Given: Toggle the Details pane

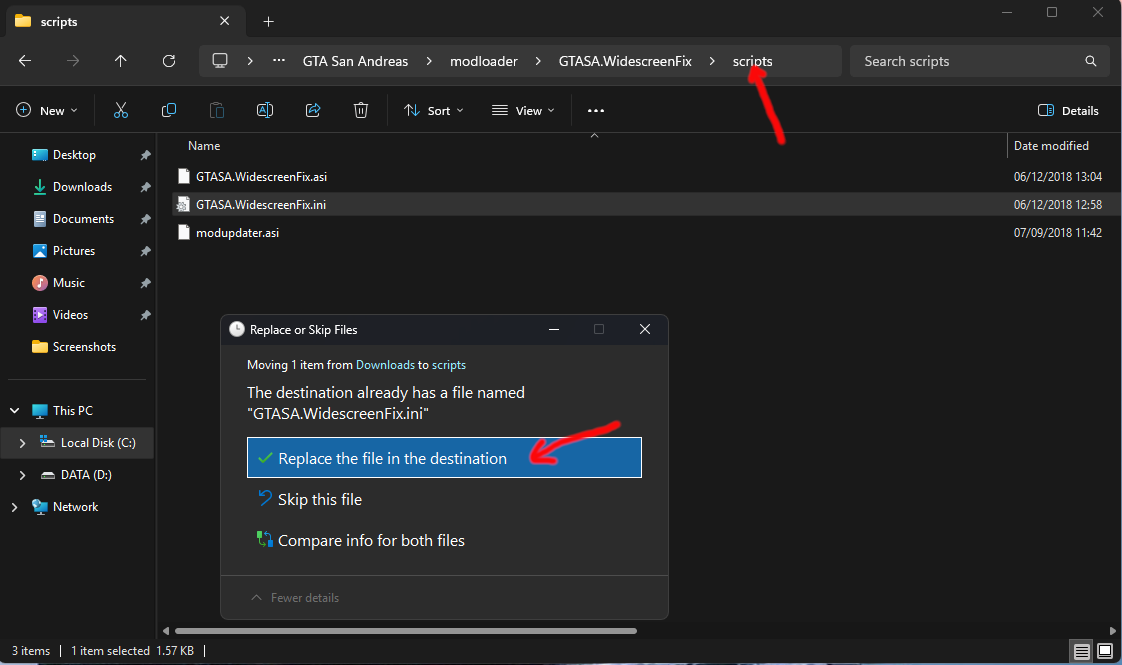Looking at the screenshot, I should [x=1068, y=110].
